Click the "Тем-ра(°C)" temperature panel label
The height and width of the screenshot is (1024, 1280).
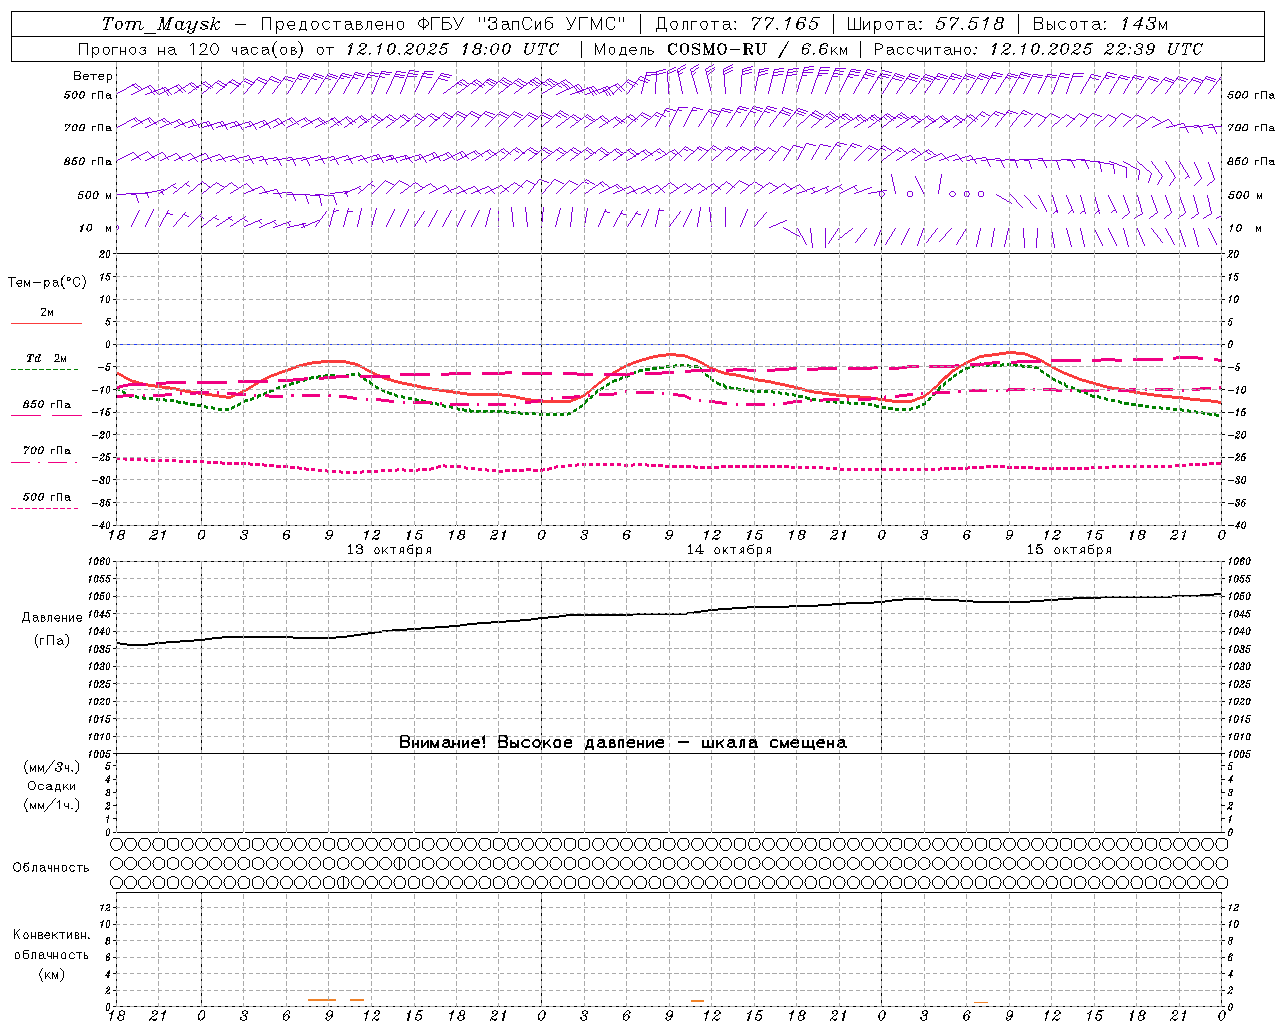47,283
